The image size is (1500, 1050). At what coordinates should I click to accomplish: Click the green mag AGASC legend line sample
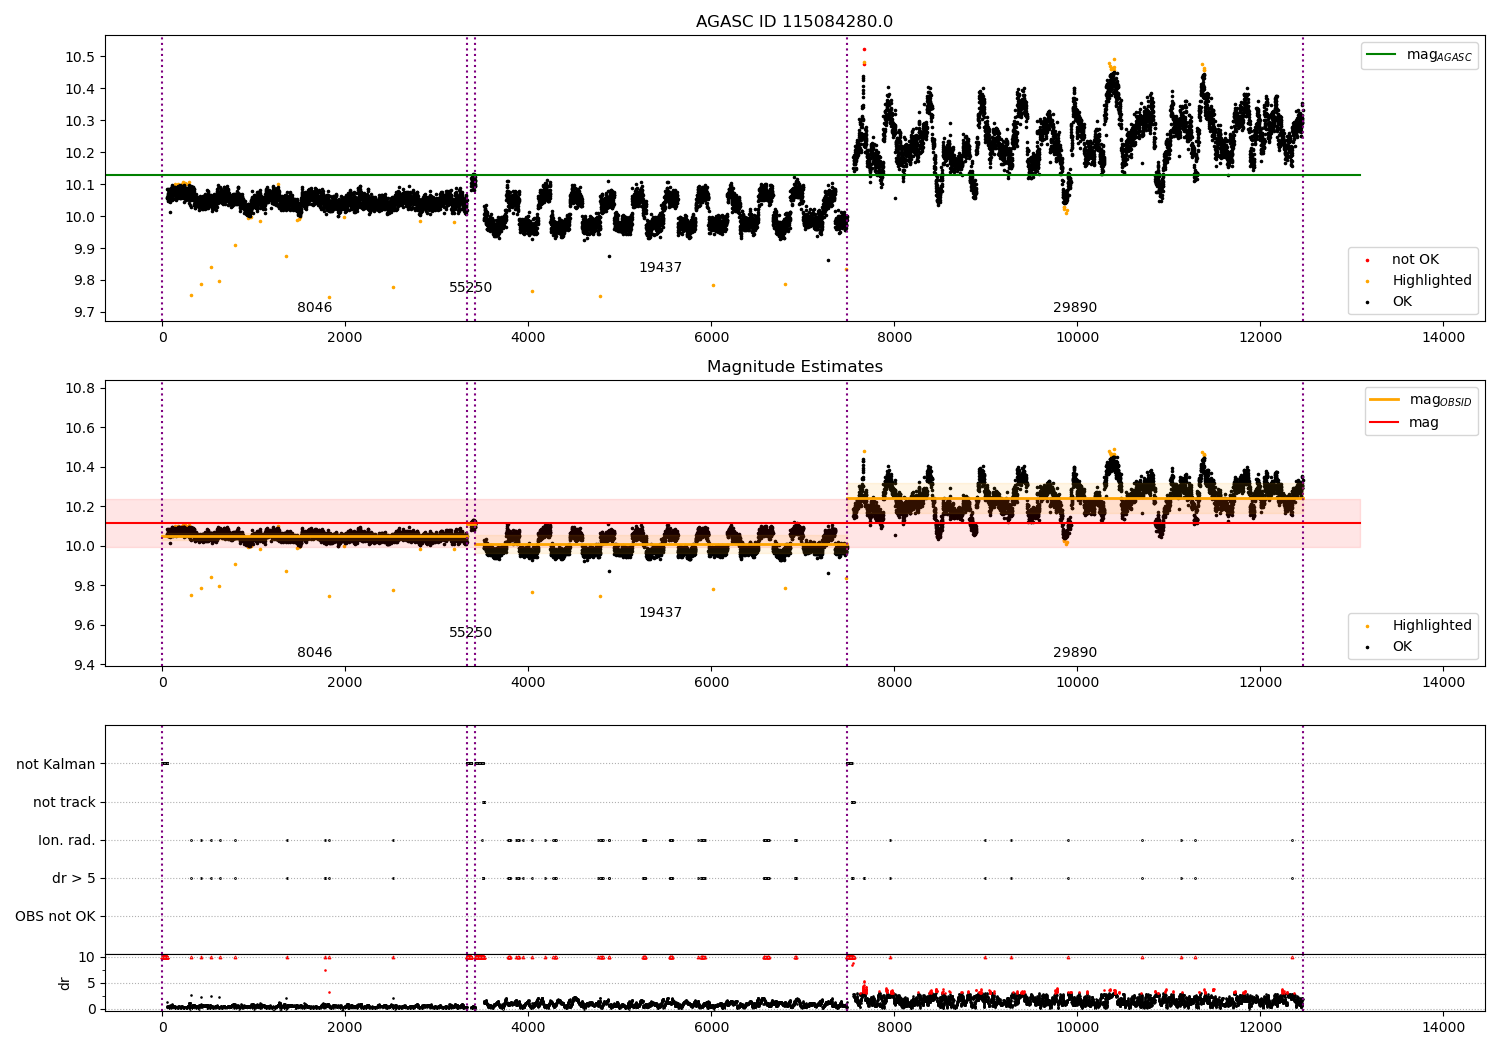[1381, 55]
